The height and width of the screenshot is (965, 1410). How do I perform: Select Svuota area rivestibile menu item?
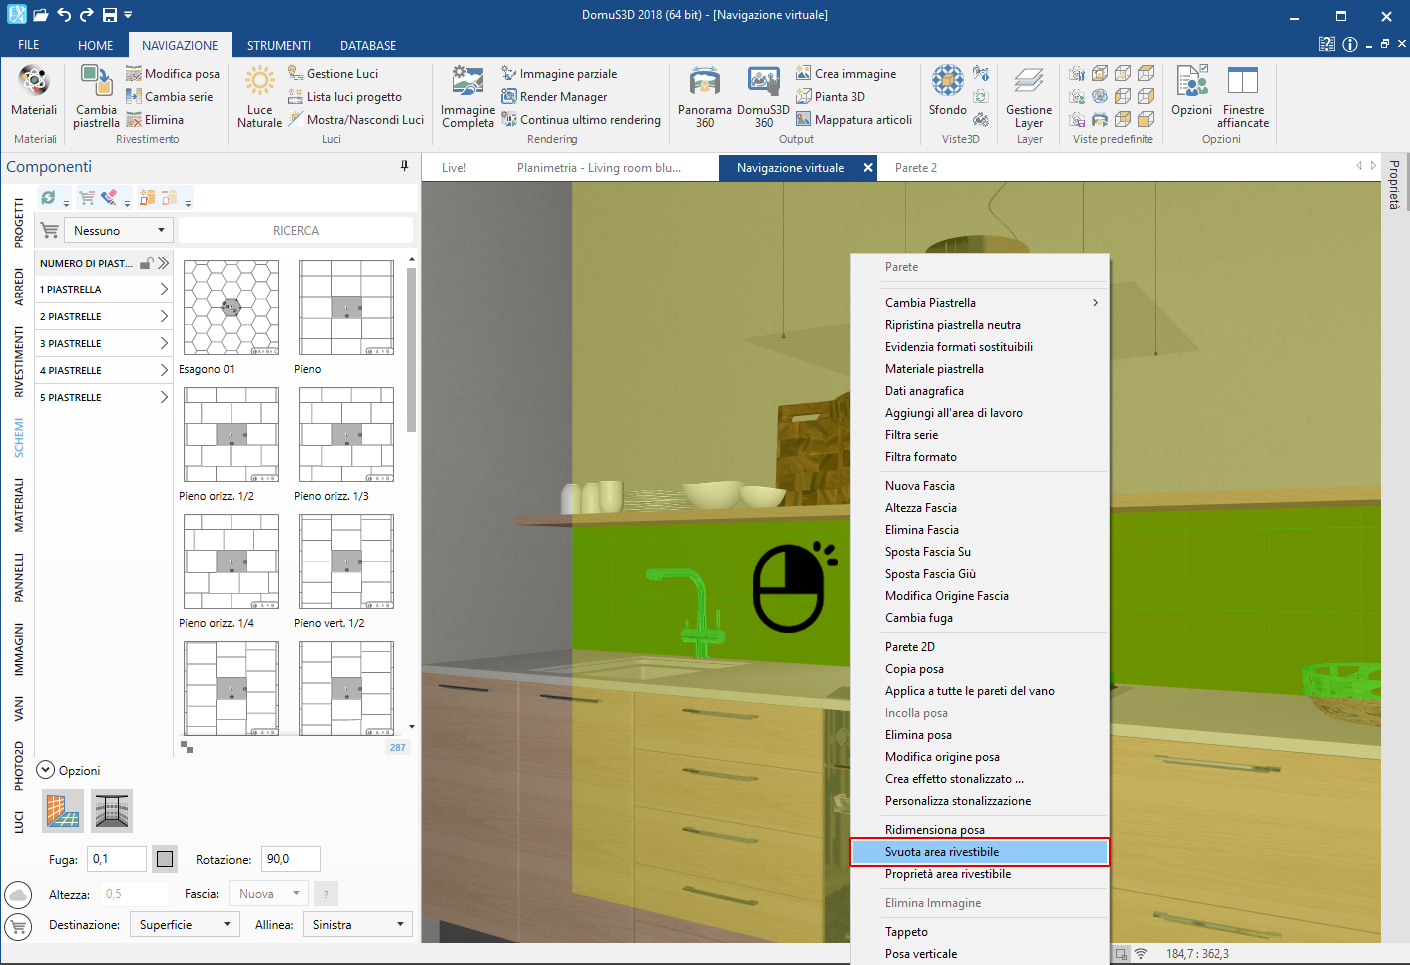coord(980,852)
